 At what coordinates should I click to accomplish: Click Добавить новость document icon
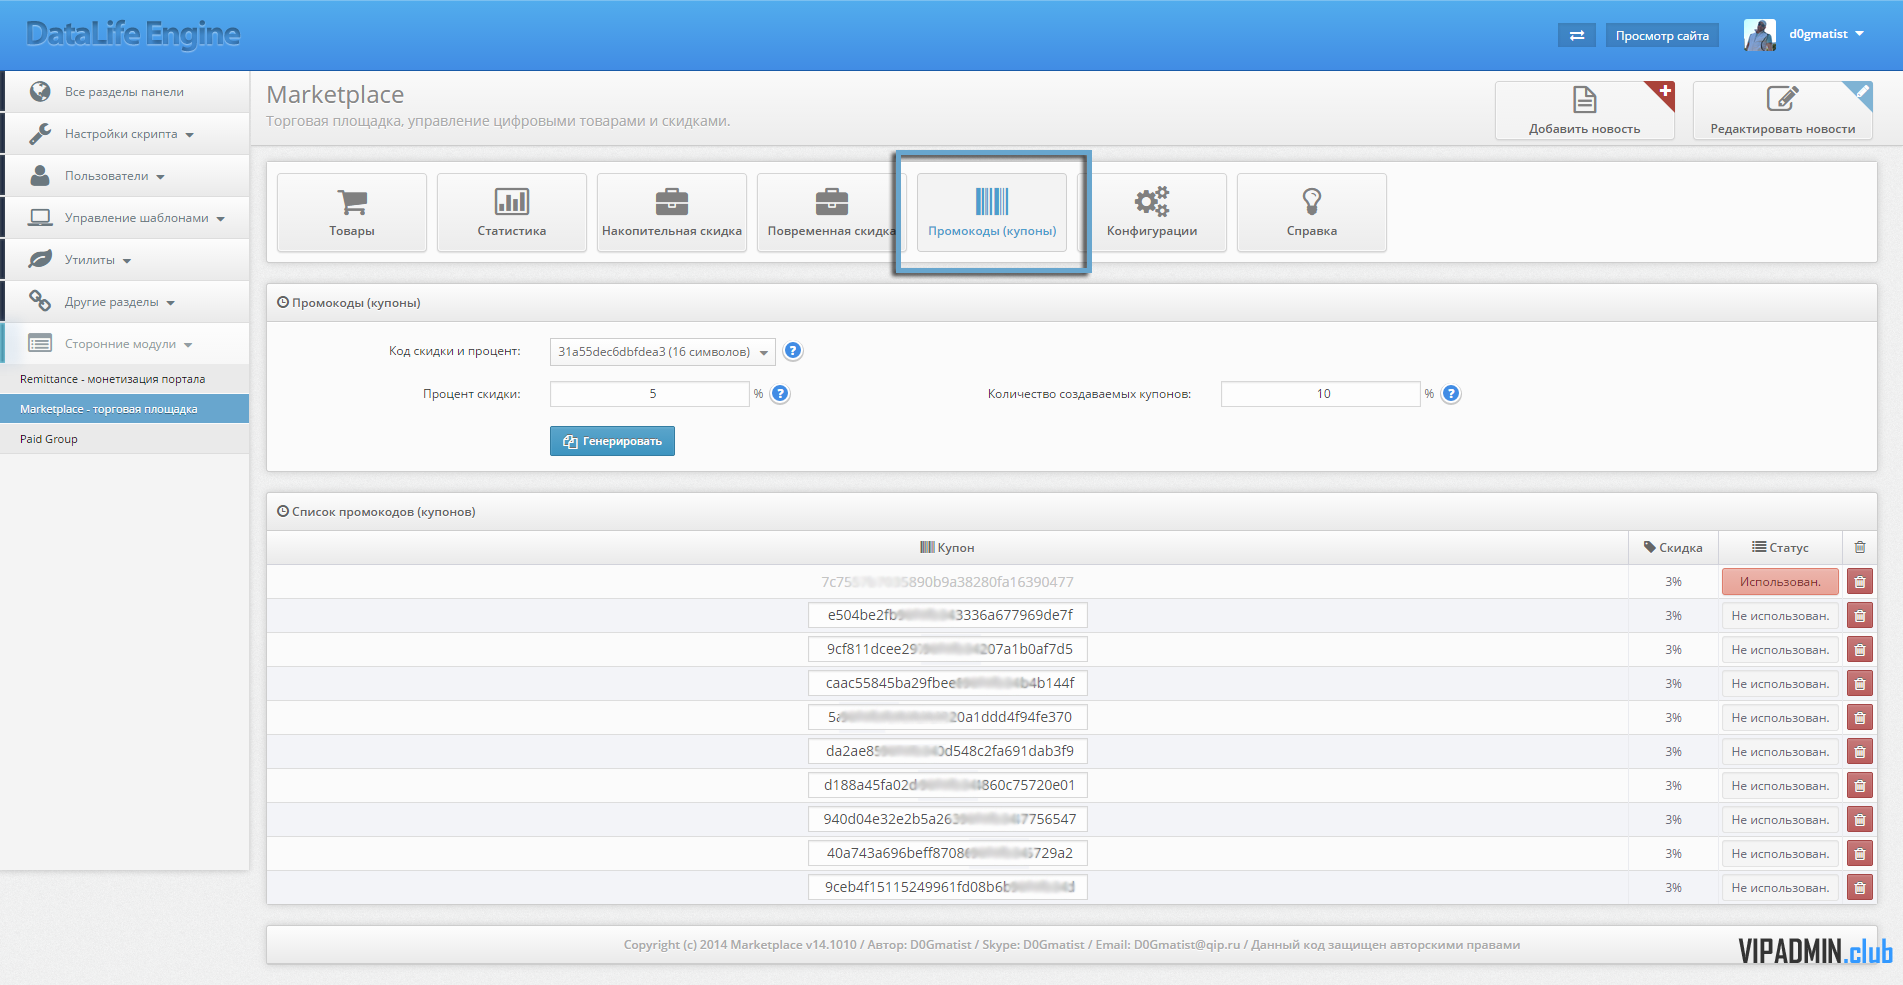pos(1585,100)
